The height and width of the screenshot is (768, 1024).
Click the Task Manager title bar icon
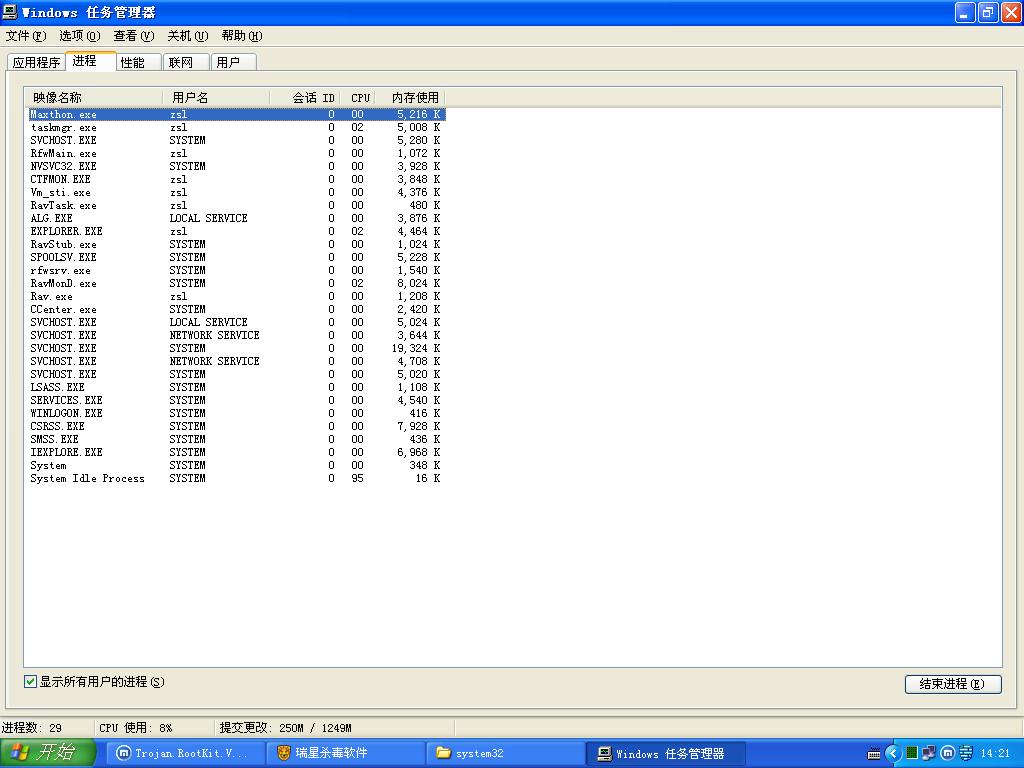point(10,12)
